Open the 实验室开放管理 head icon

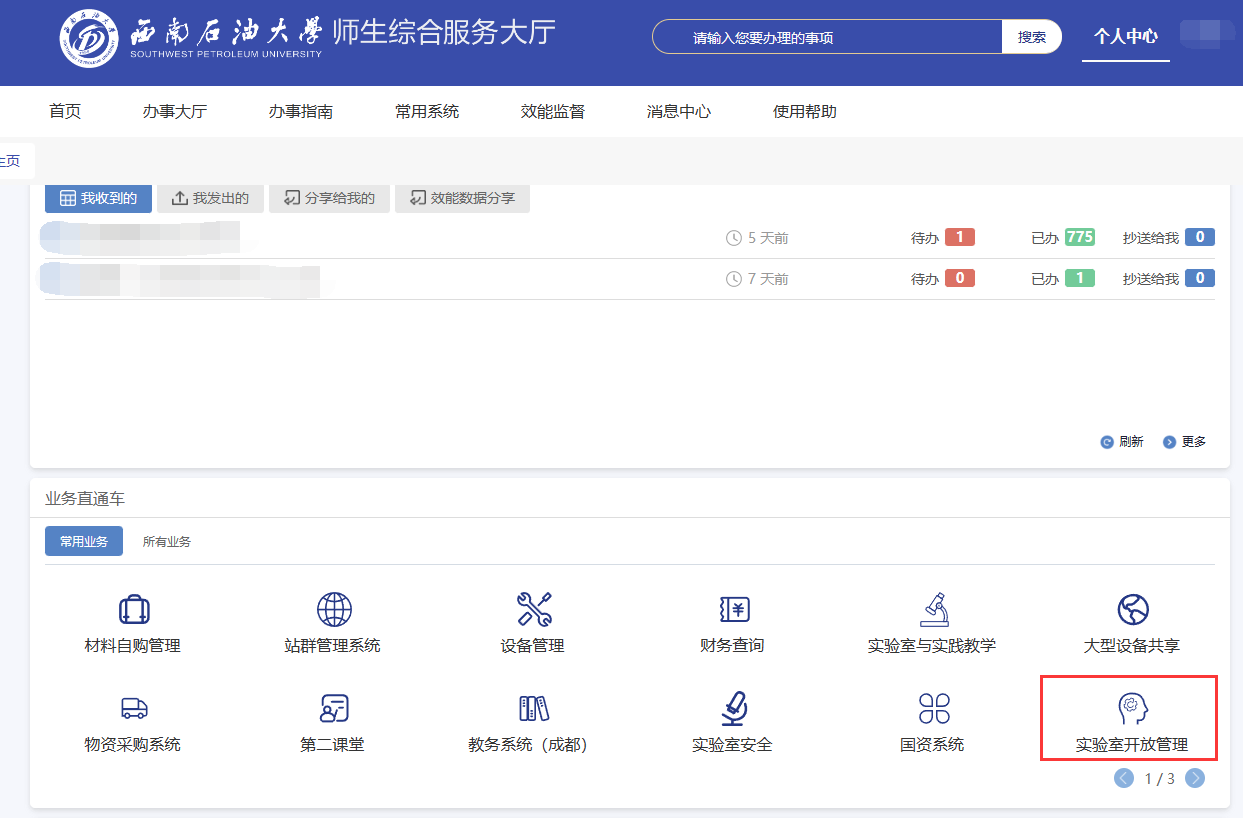1132,708
